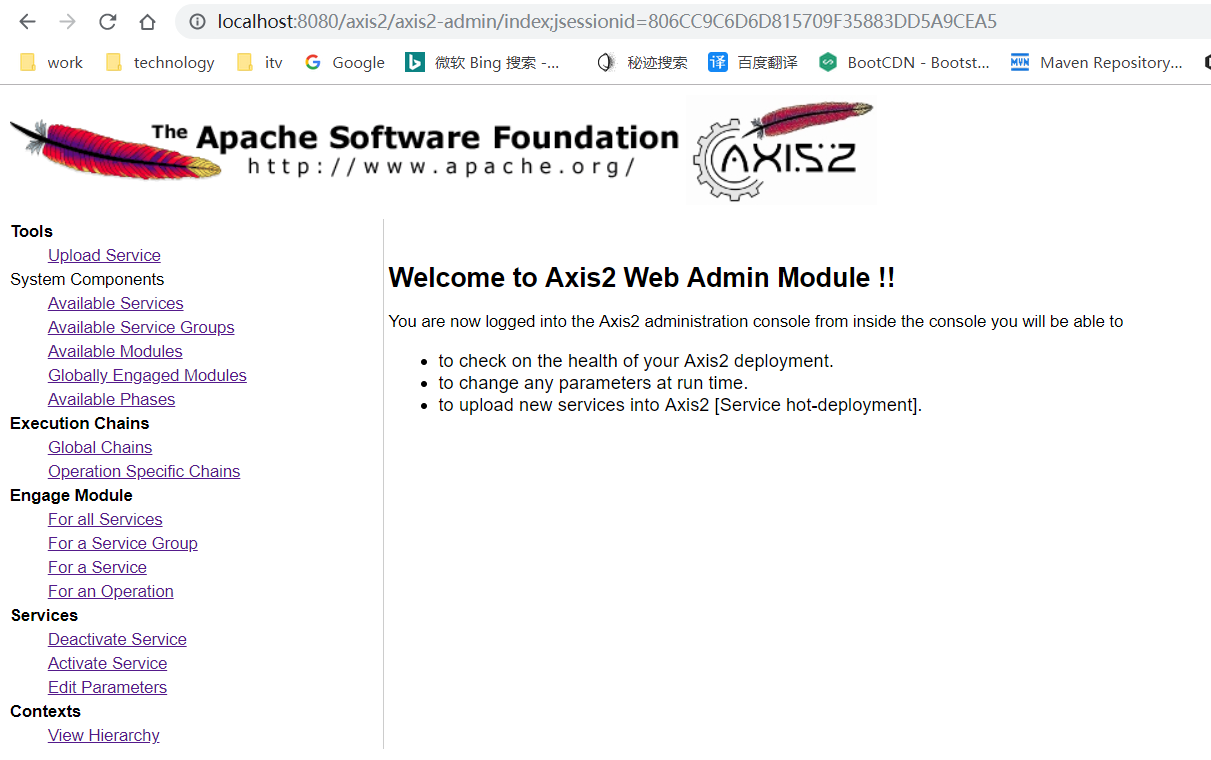Click the Axis2 gear logo
The width and height of the screenshot is (1211, 760).
(782, 151)
